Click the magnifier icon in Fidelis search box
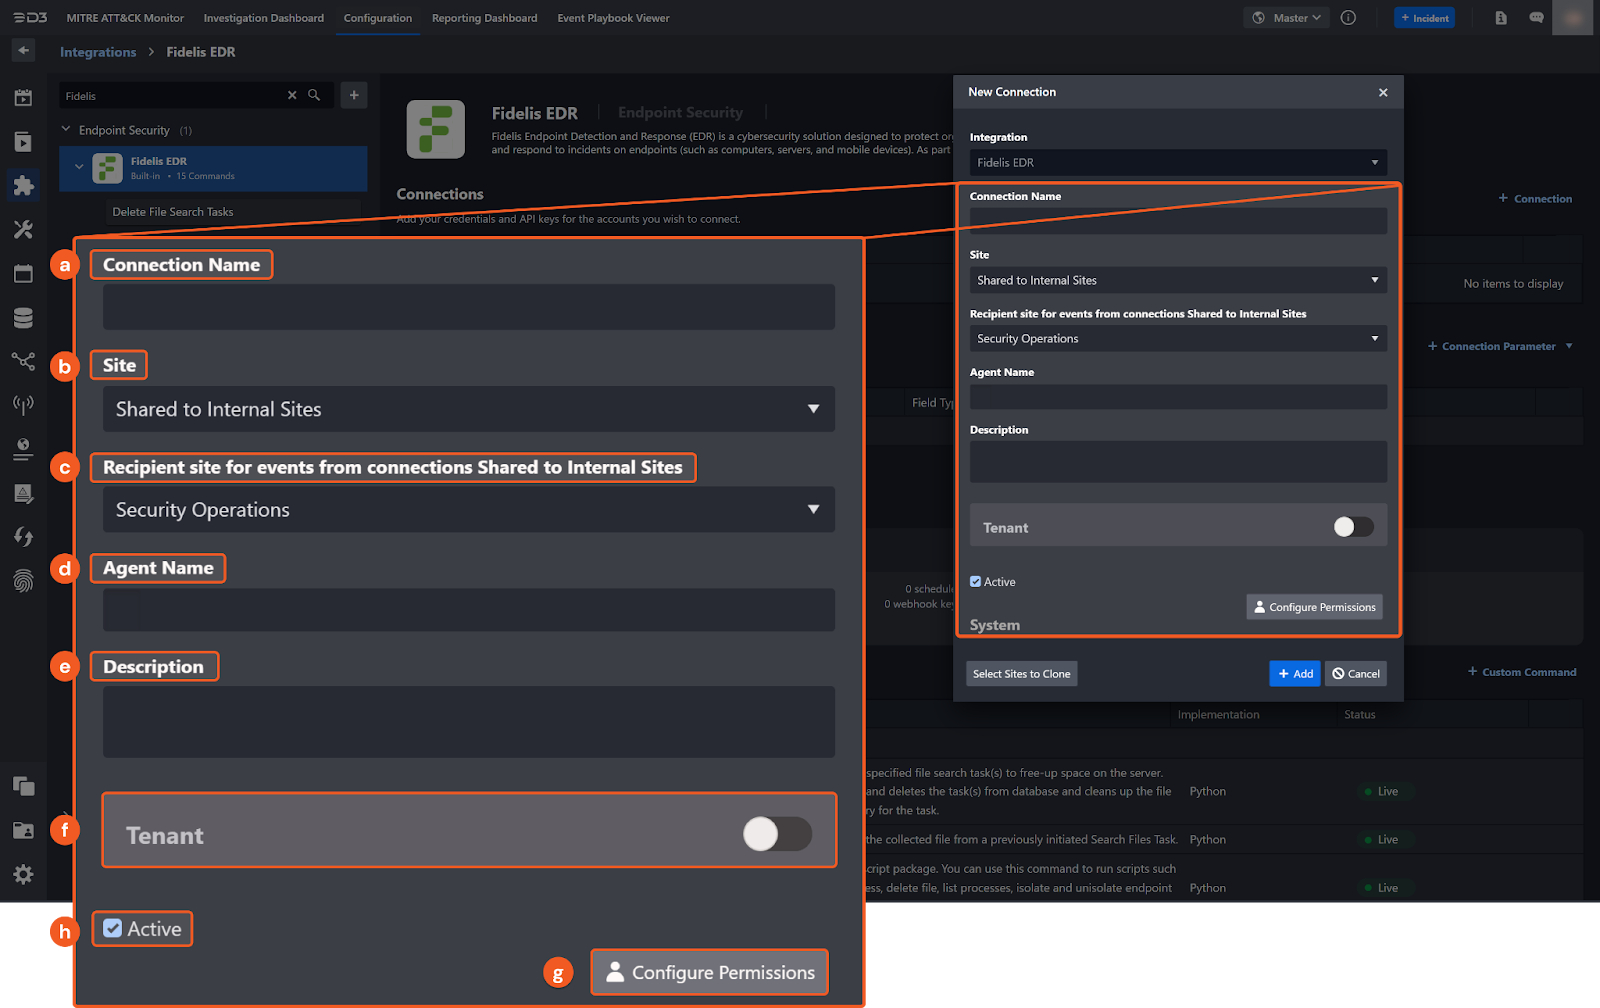The width and height of the screenshot is (1600, 1008). coord(314,95)
